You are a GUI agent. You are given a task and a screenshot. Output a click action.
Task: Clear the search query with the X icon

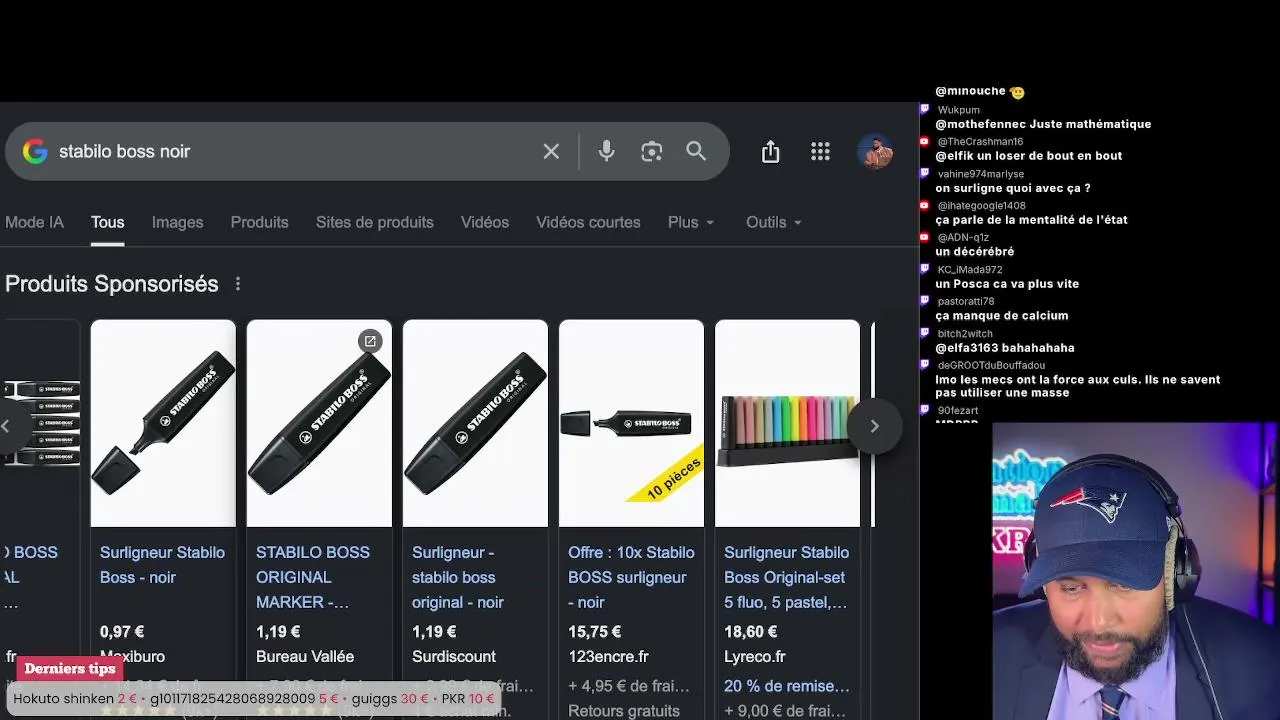[x=551, y=151]
